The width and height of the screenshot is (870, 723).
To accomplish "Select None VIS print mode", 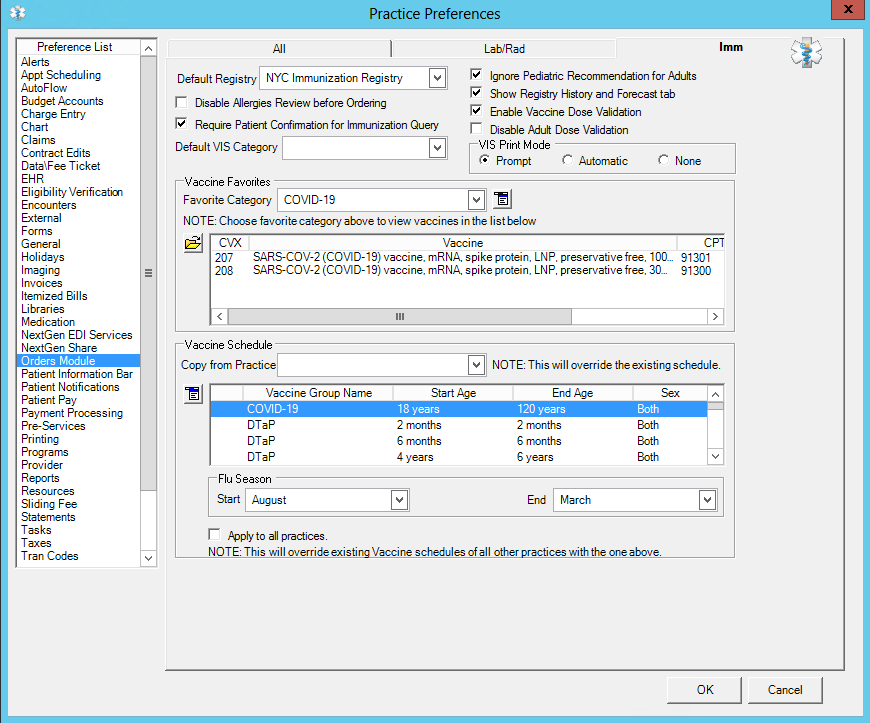I will point(663,160).
